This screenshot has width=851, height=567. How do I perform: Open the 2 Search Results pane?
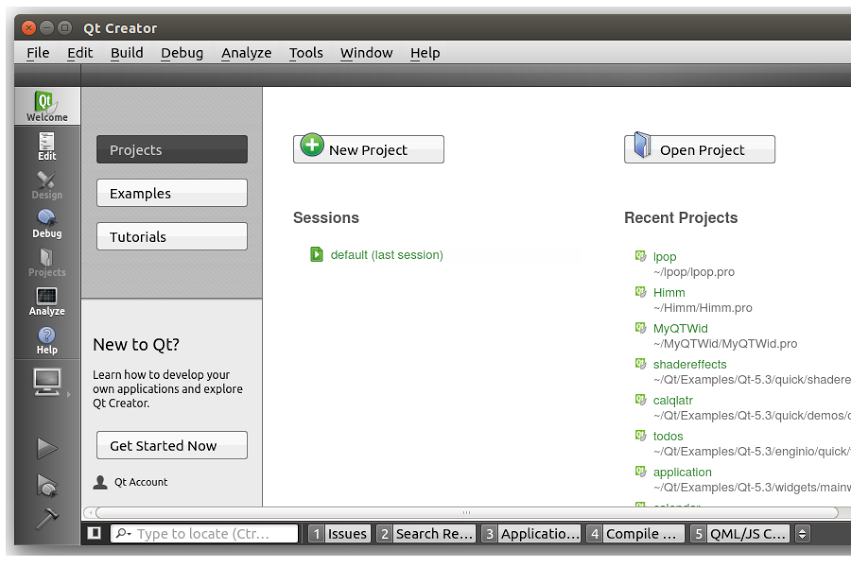426,534
